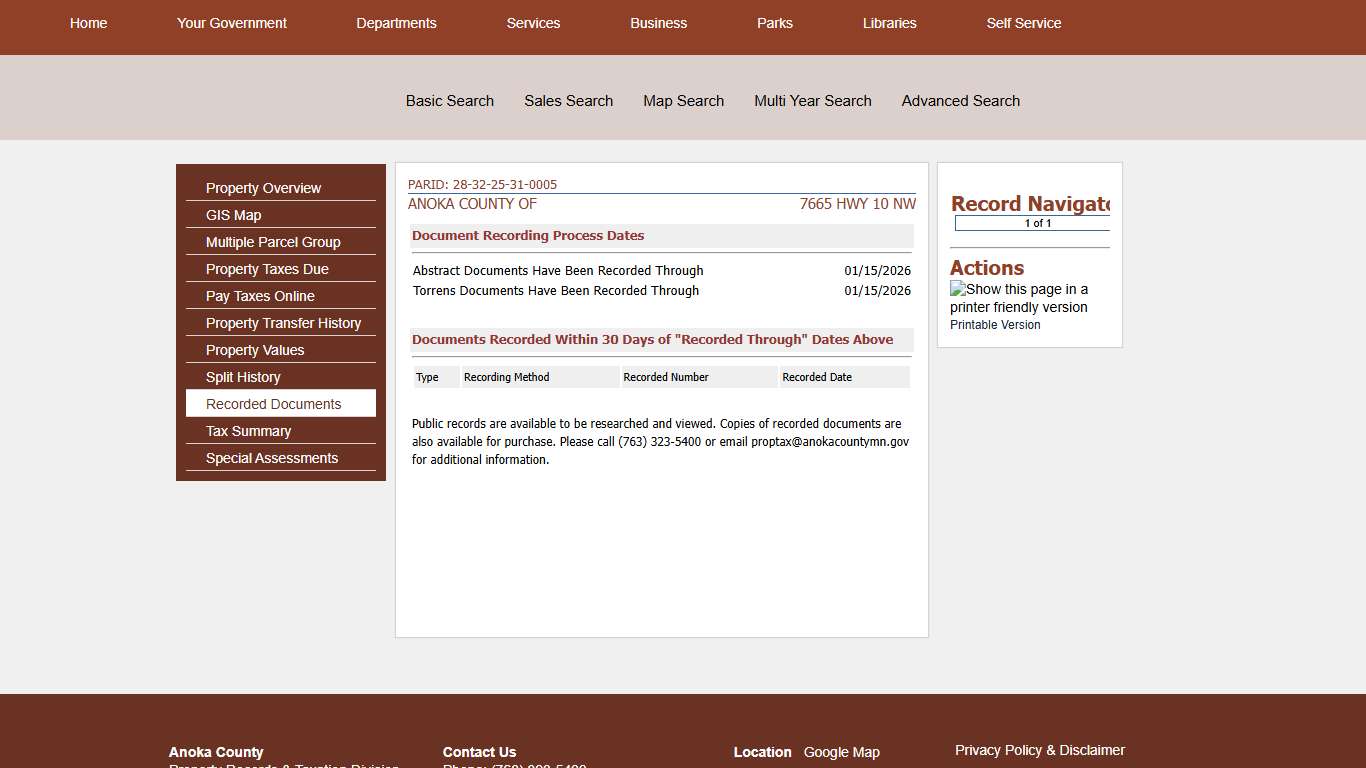Switch to Sales Search tab
This screenshot has height=768, width=1366.
pyautogui.click(x=568, y=101)
